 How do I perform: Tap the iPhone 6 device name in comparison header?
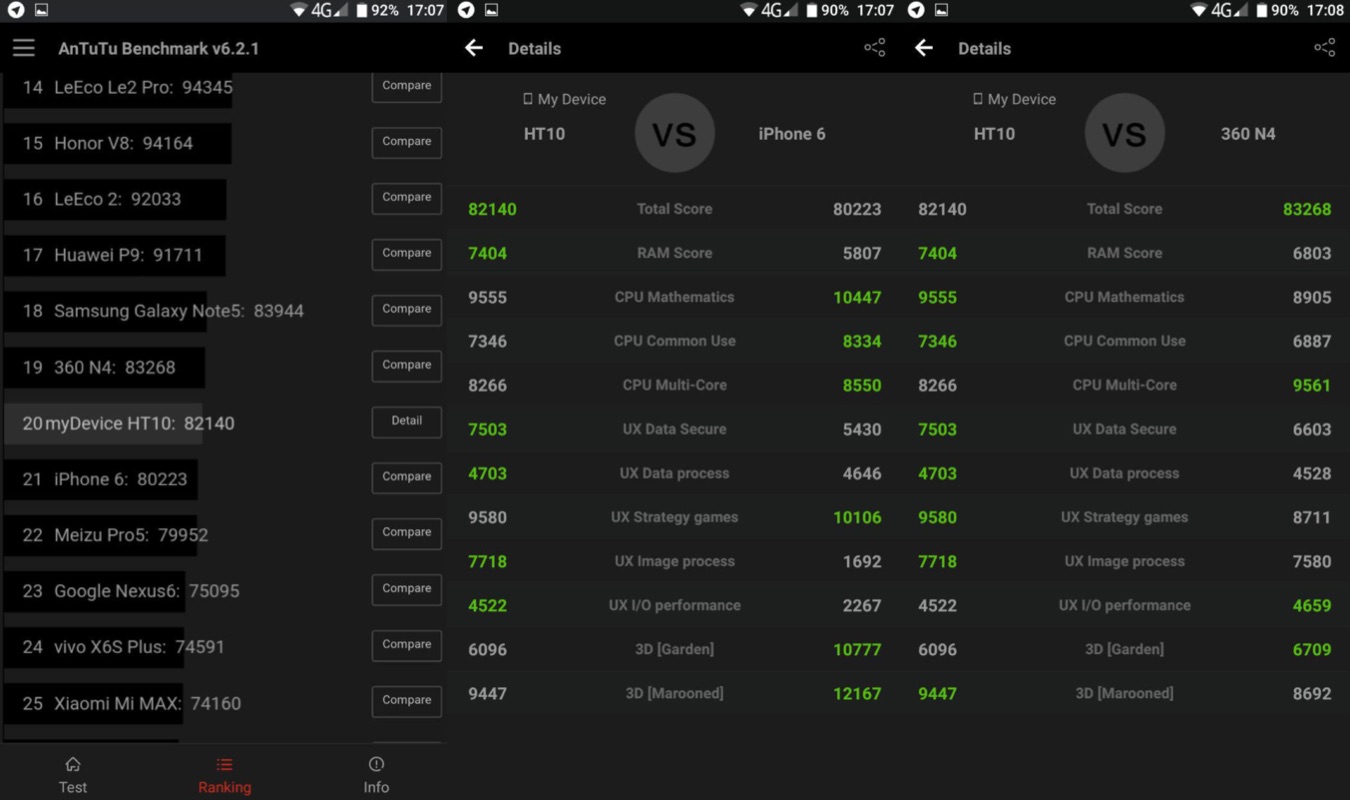coord(792,134)
